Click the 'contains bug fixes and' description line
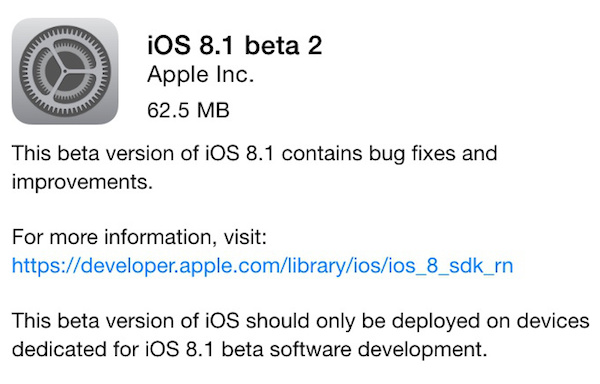Viewport: 600px width, 384px height. [389, 155]
